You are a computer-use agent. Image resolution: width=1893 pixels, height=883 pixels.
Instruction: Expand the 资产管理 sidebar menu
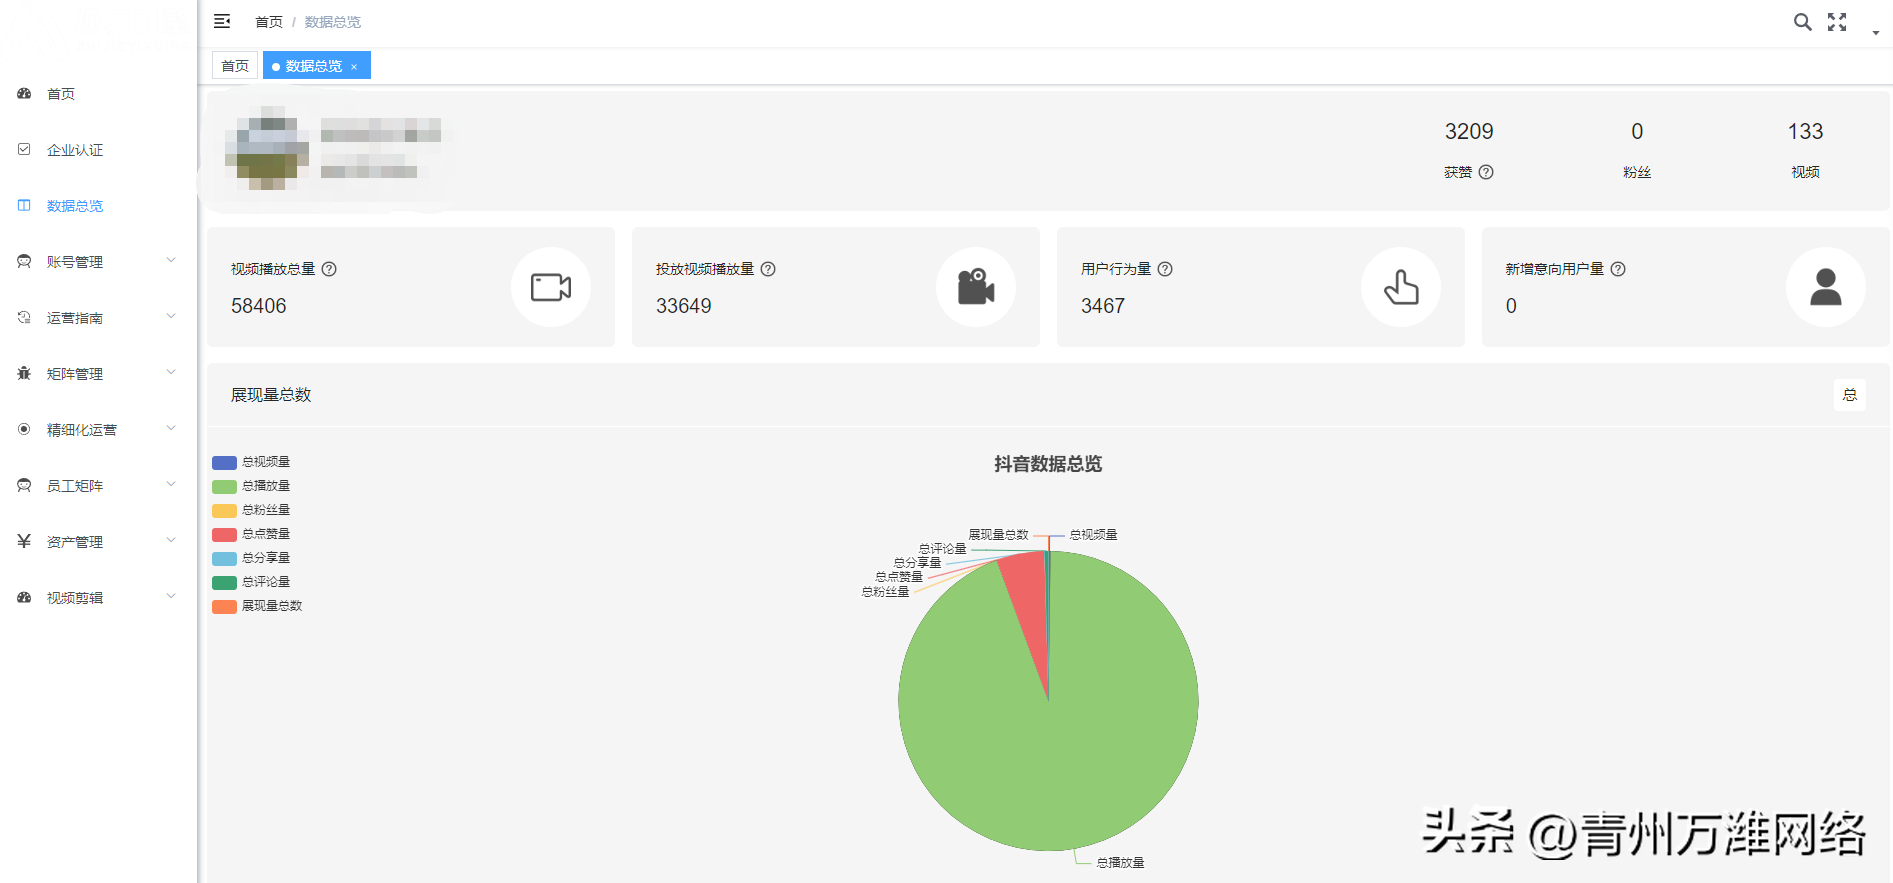pos(97,542)
